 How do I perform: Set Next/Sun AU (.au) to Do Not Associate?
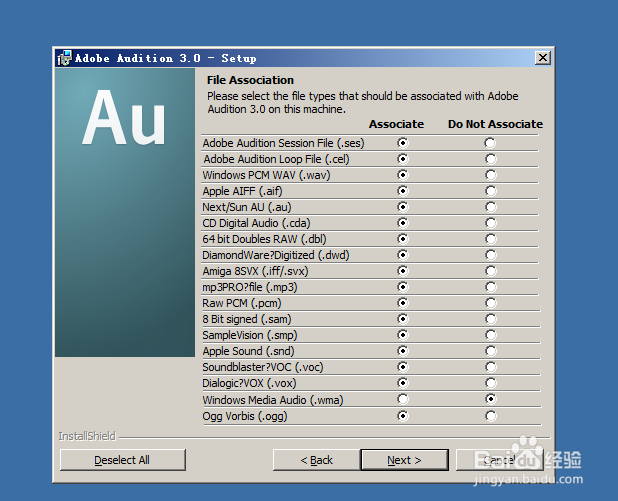[x=490, y=207]
